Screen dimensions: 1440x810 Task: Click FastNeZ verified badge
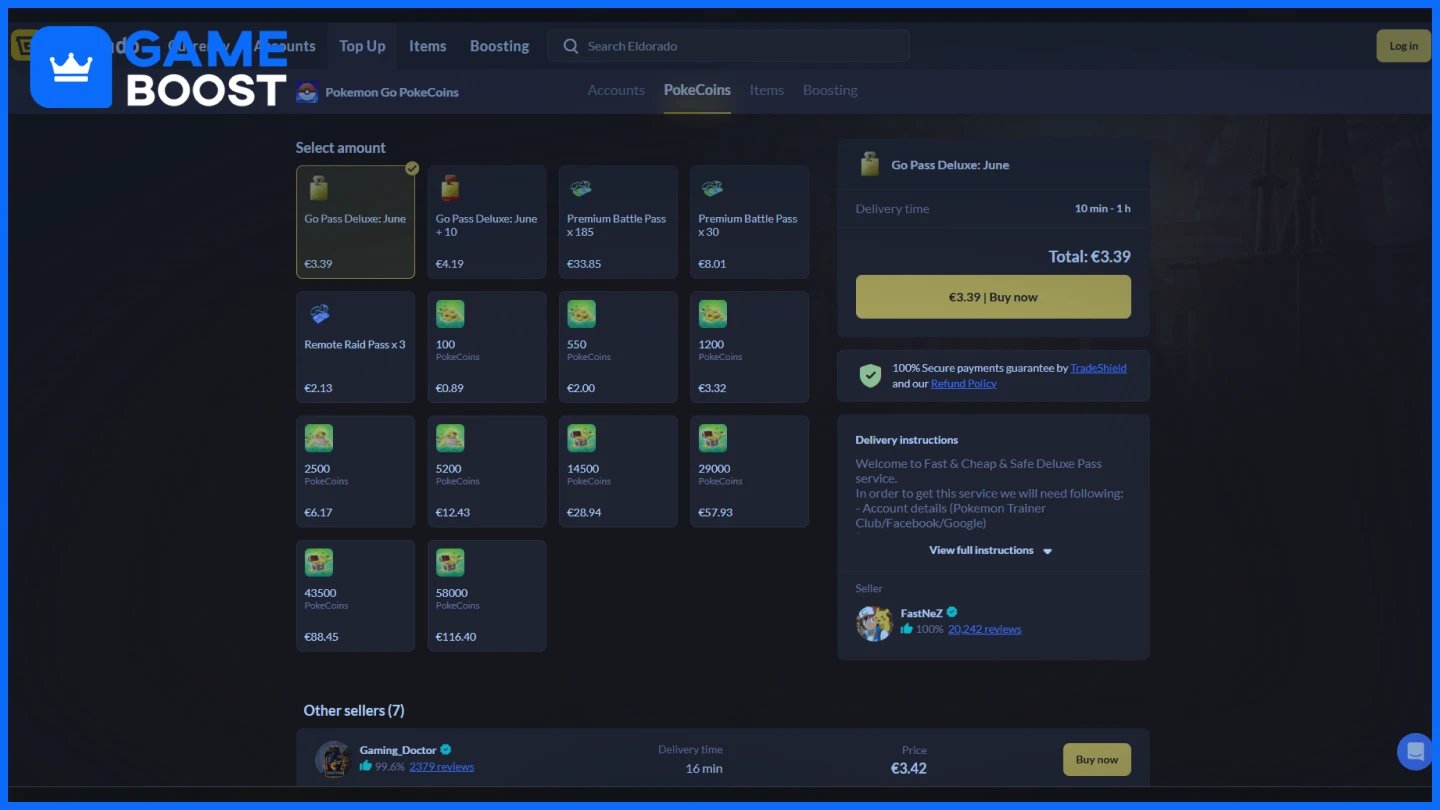point(952,613)
